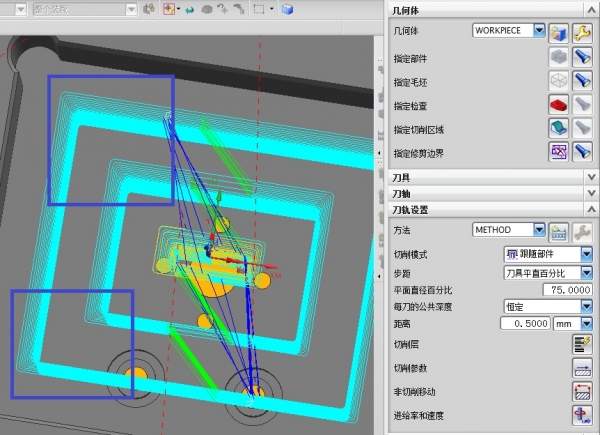The width and height of the screenshot is (600, 435).
Task: Open the feeds and speeds (进给率和速度) dialog
Action: (x=582, y=415)
